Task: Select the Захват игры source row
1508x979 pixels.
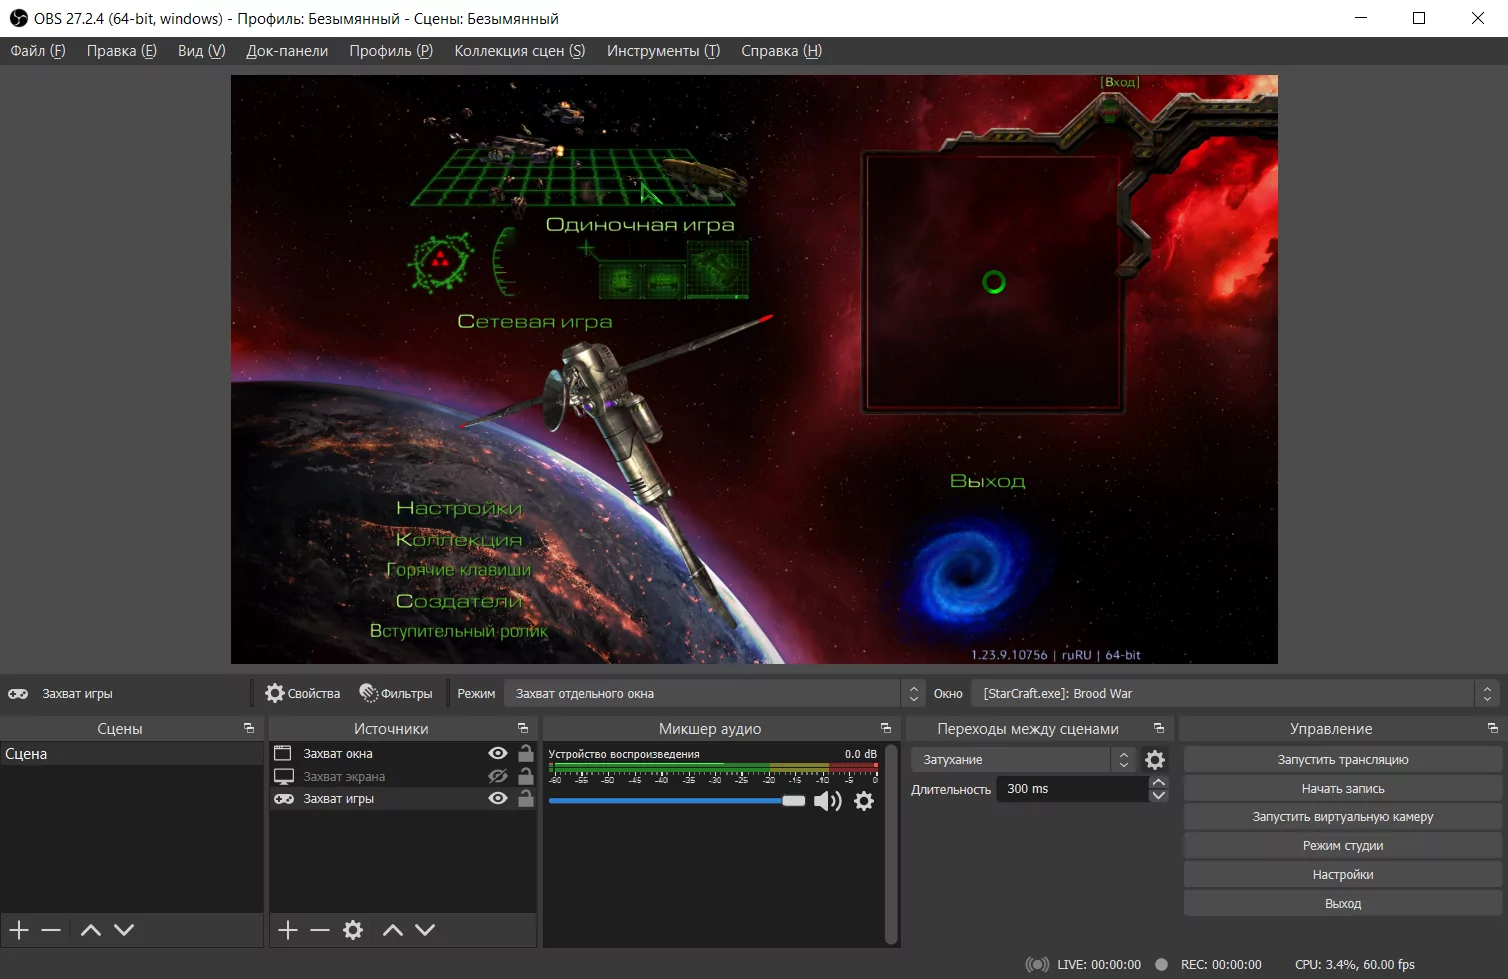Action: tap(403, 799)
